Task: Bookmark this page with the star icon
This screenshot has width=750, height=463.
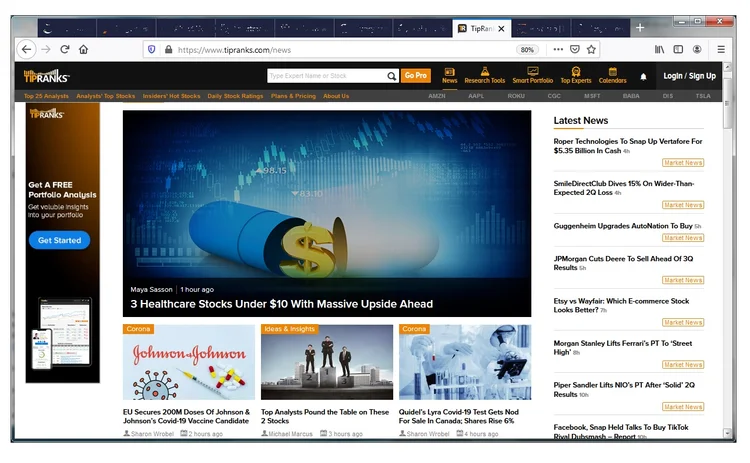Action: 591,49
